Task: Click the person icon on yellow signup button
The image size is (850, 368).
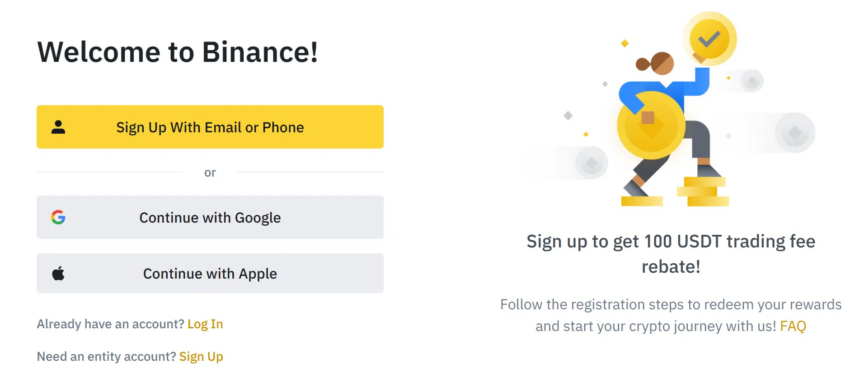Action: 58,127
